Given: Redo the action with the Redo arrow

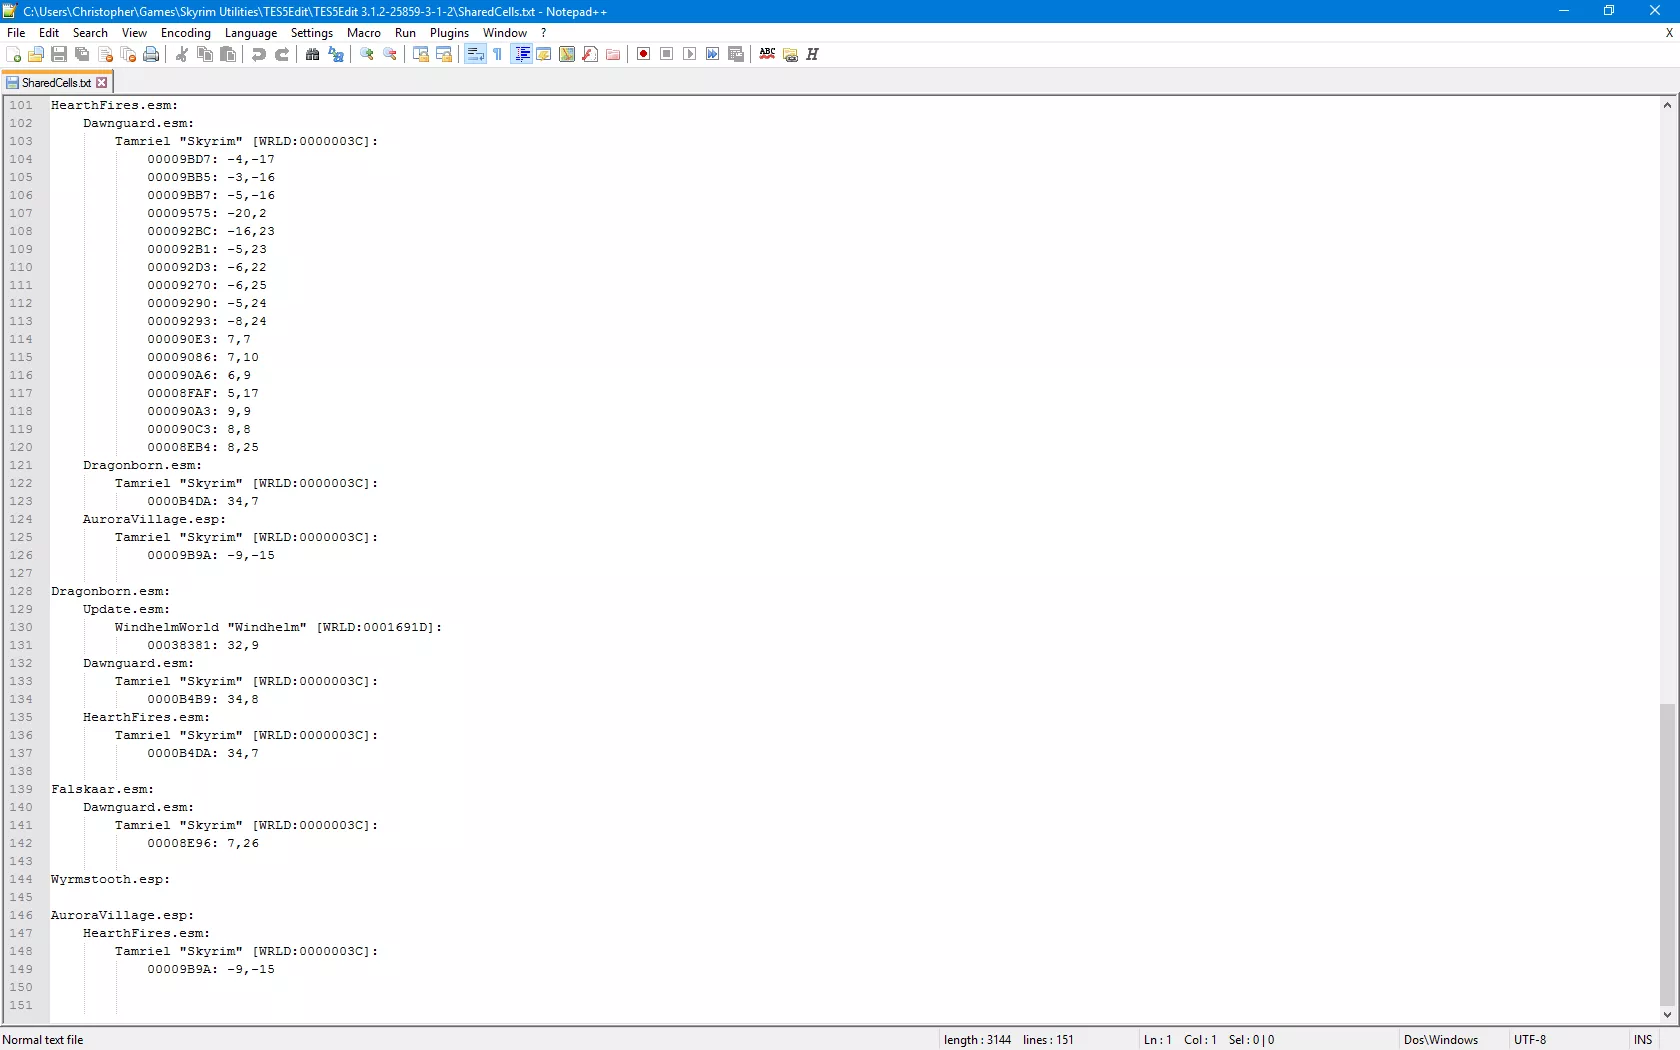Looking at the screenshot, I should pos(282,54).
